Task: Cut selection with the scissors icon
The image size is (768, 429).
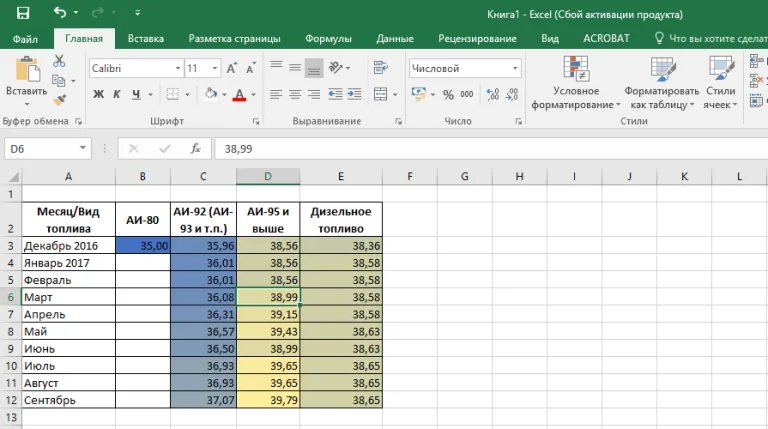Action: point(59,61)
